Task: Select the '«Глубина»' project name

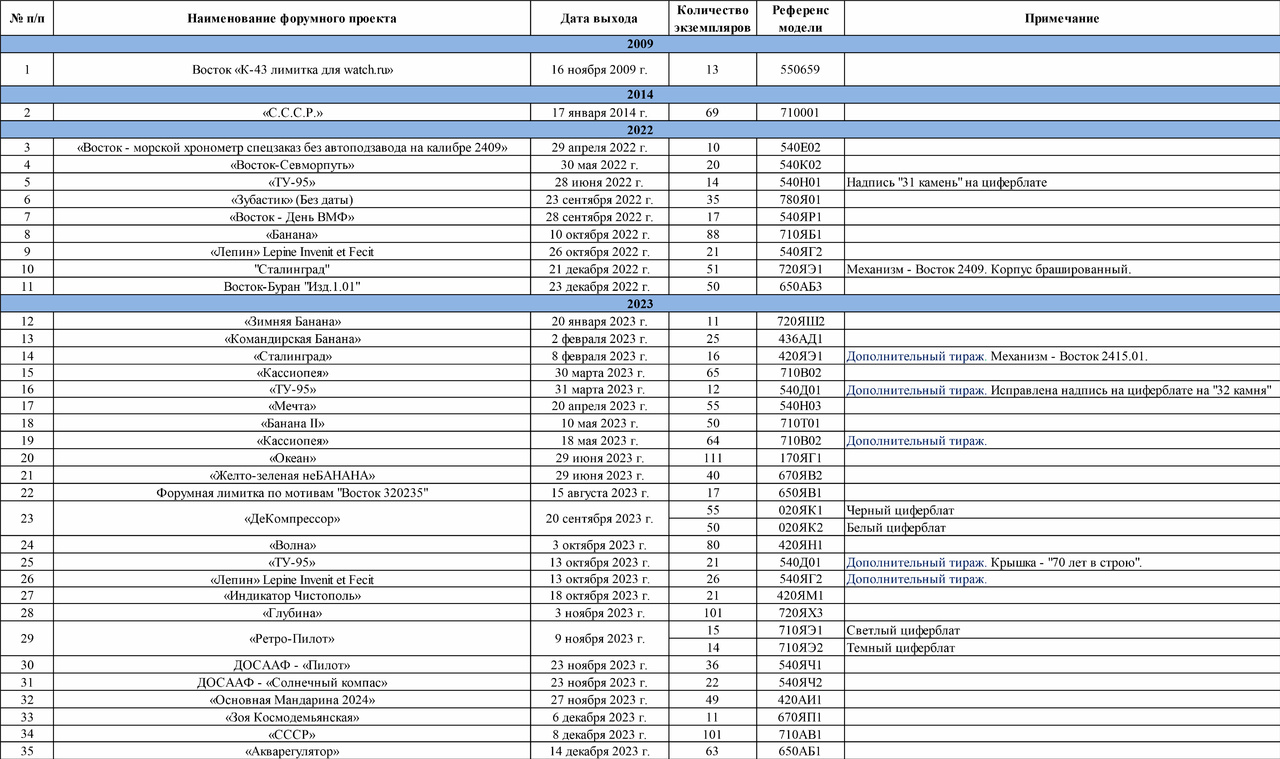Action: point(292,613)
